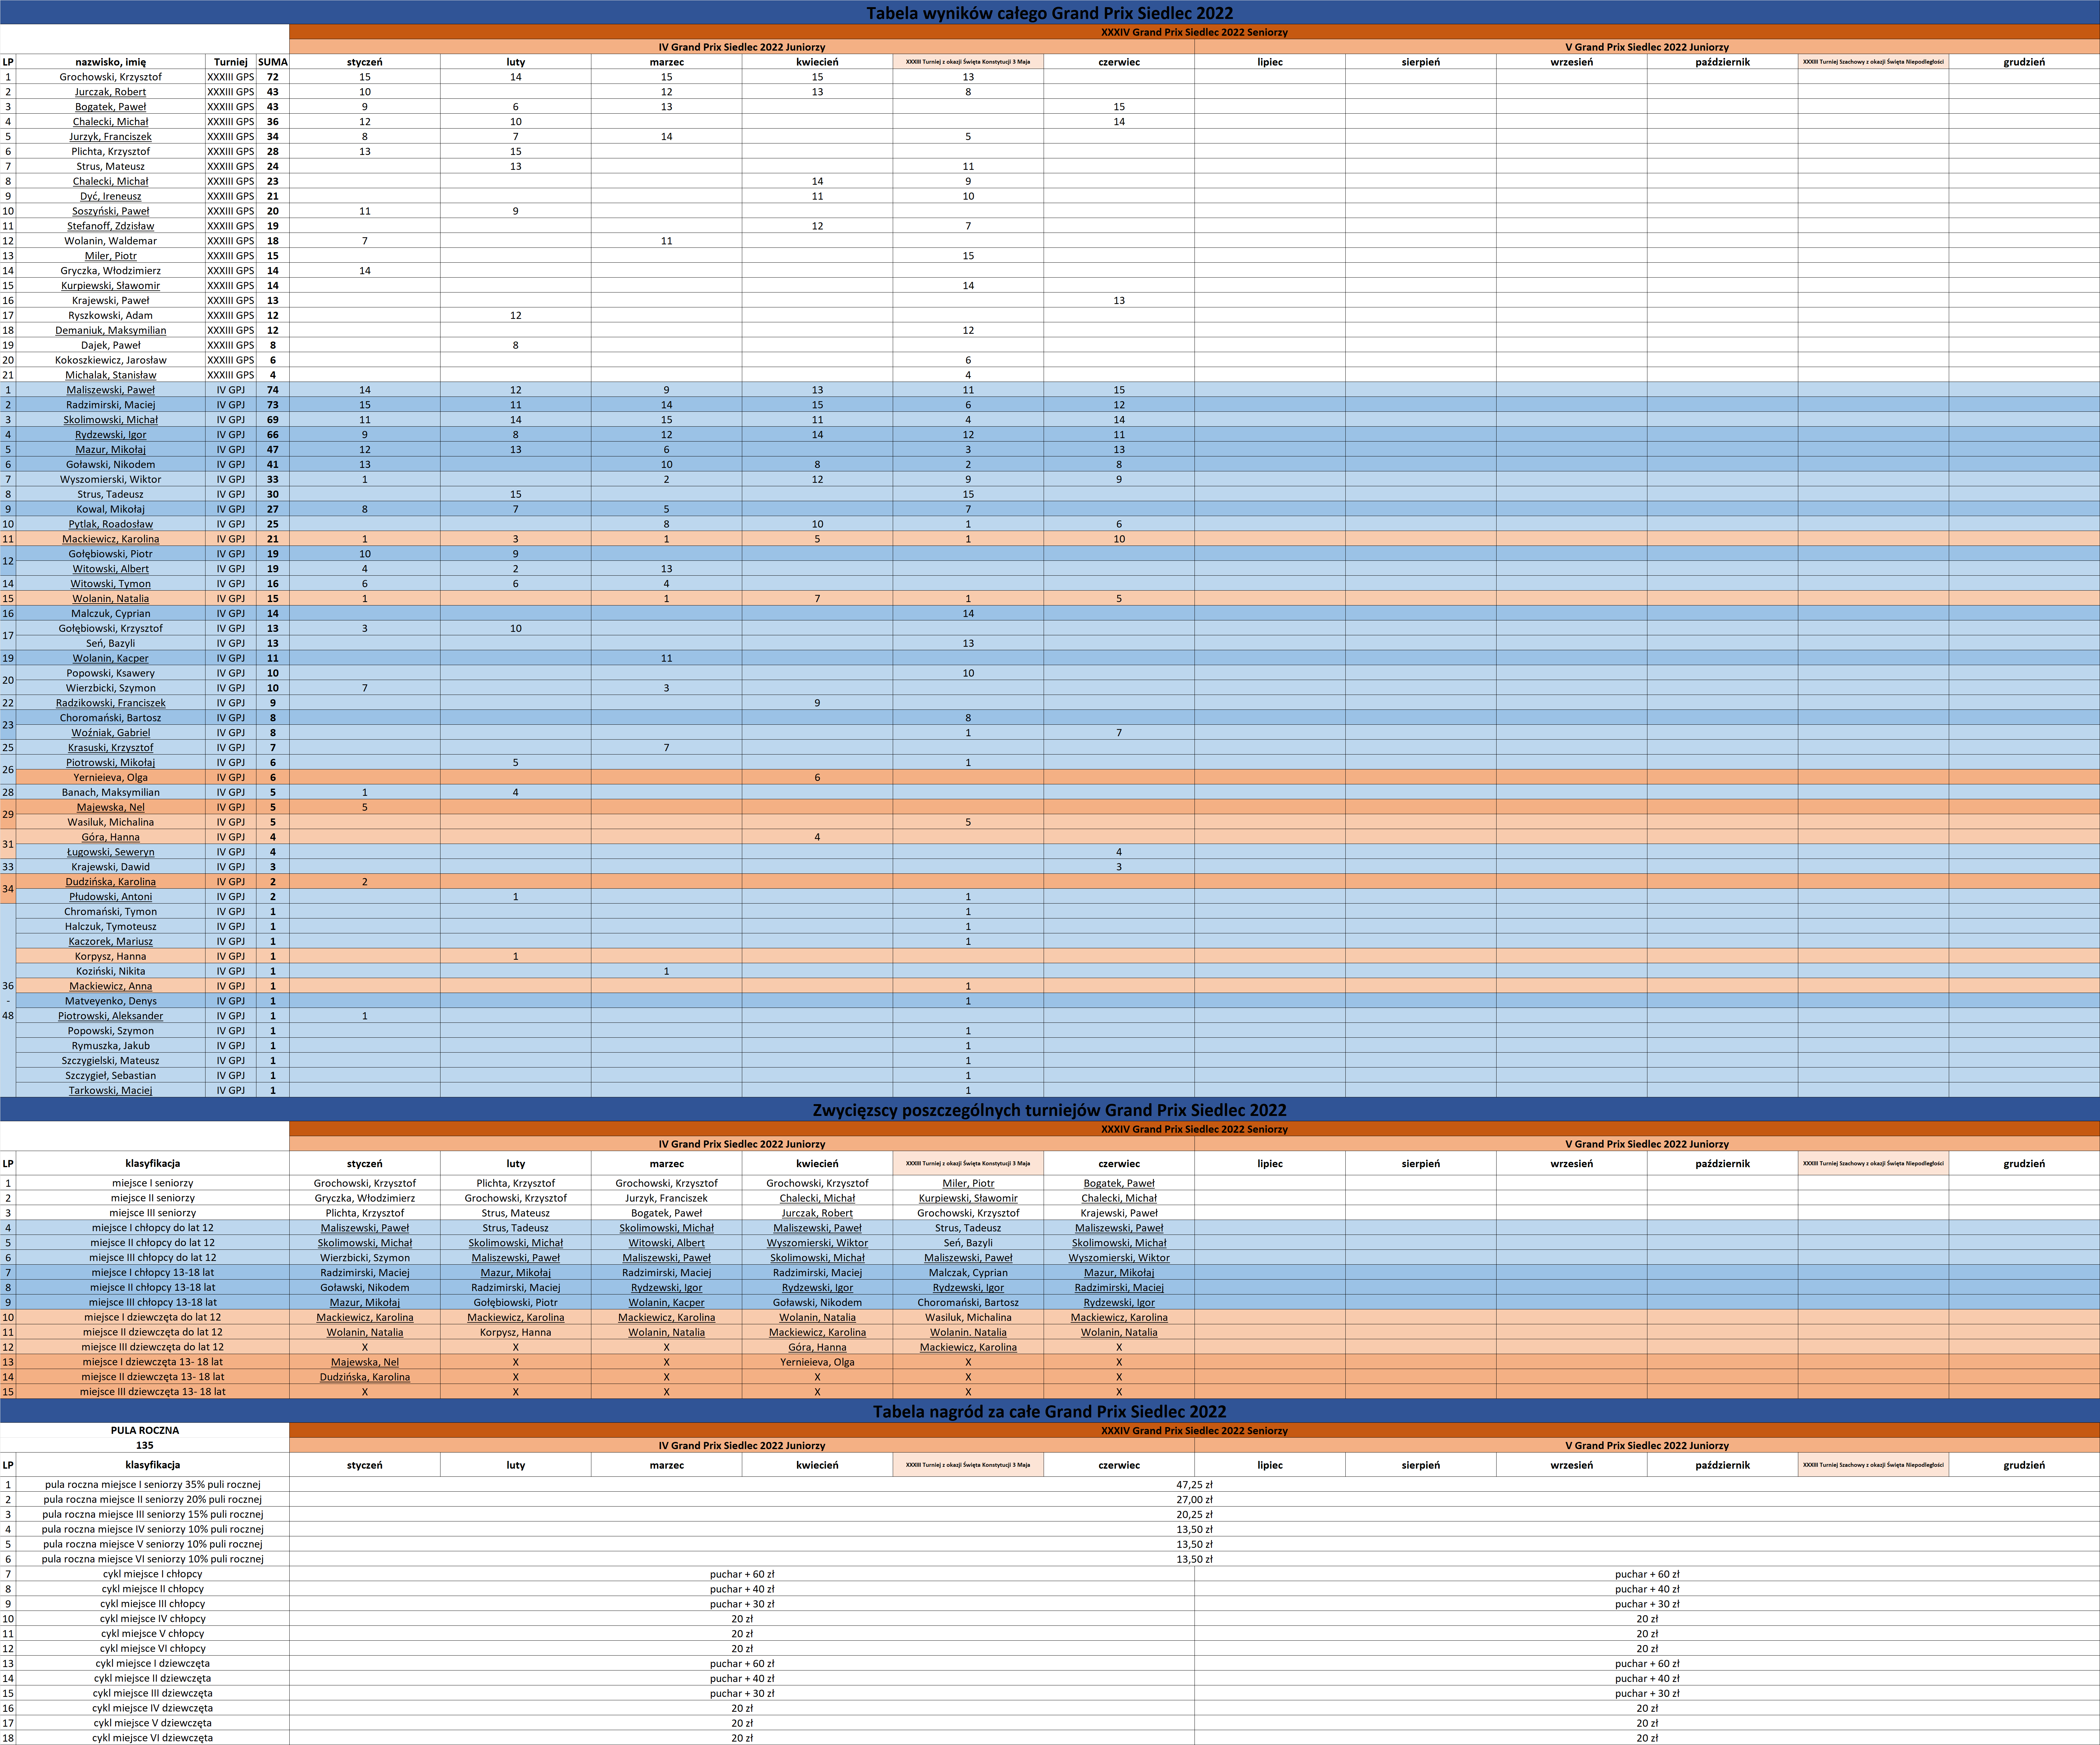2100x1745 pixels.
Task: Select name cell 'Soszyński, Paweł'
Action: 110,211
